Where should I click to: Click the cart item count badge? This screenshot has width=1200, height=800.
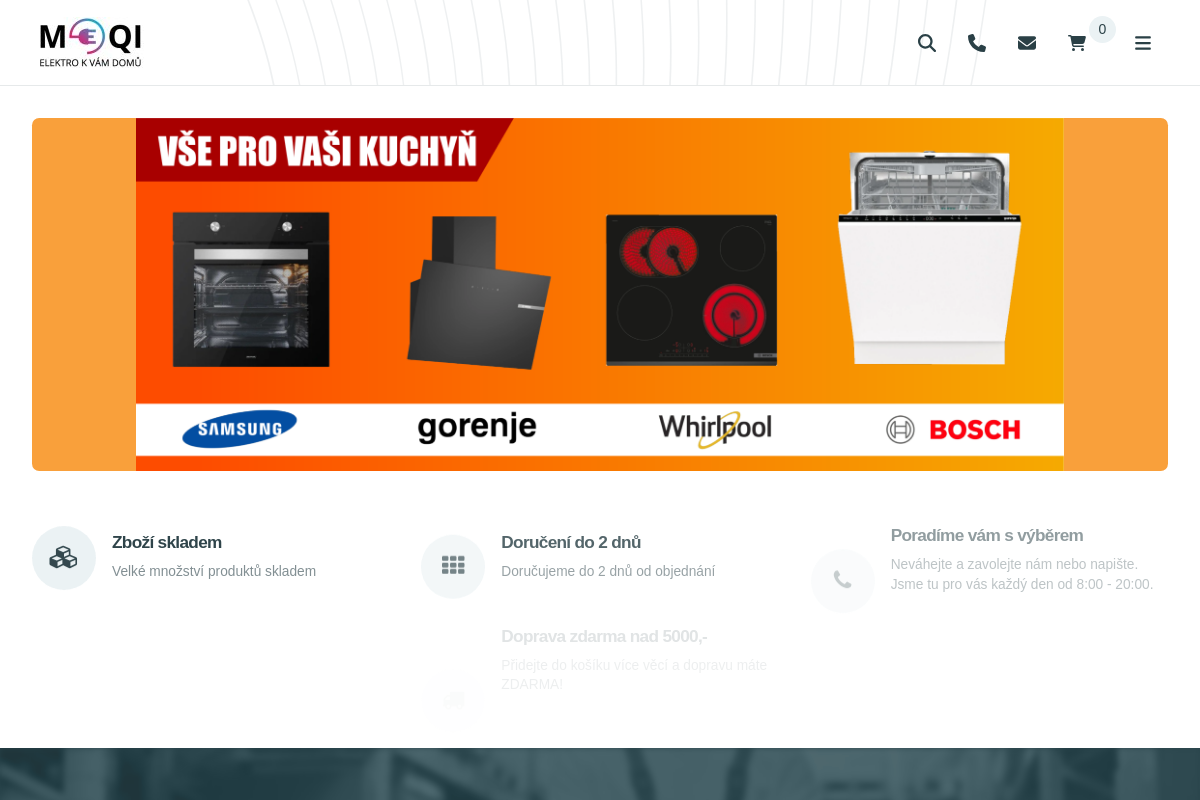click(x=1102, y=29)
